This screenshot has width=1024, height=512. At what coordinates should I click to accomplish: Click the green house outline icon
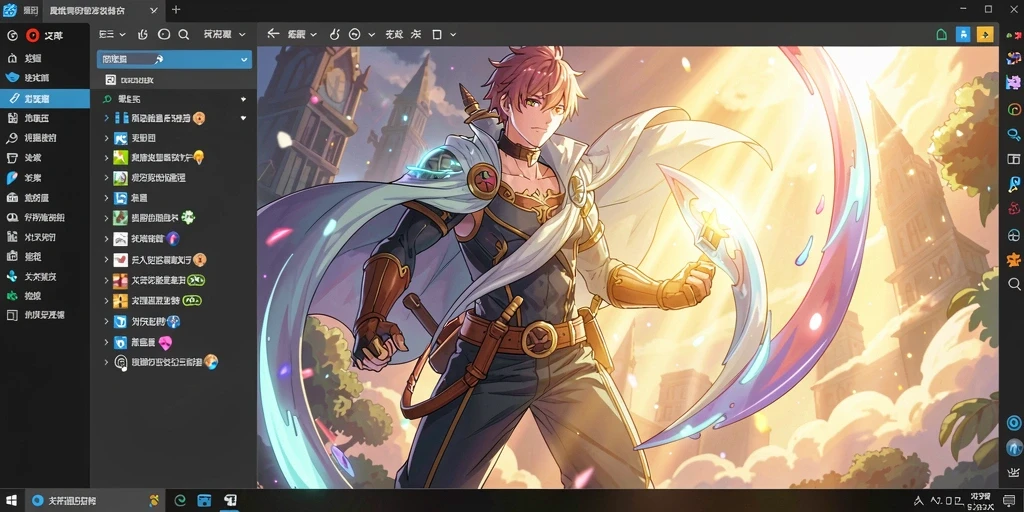tap(941, 35)
